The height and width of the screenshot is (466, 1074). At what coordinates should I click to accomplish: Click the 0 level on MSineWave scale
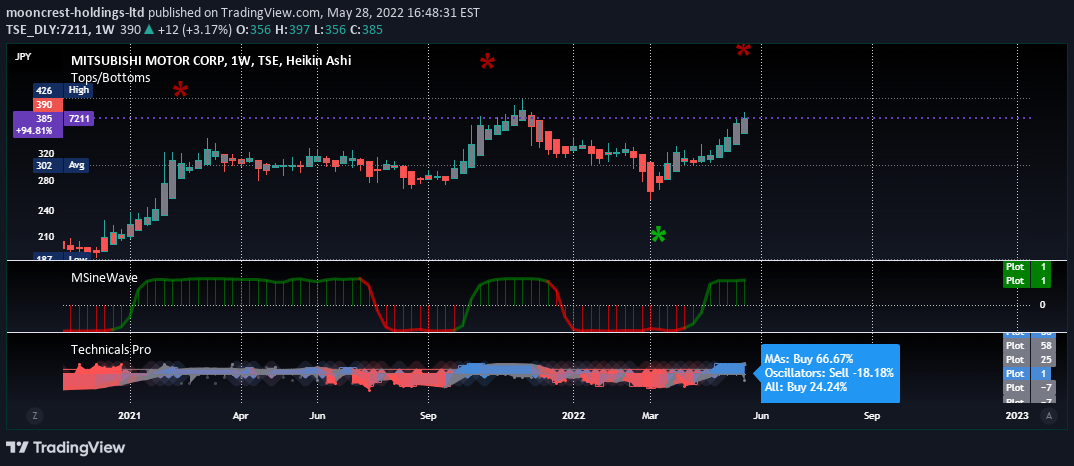pos(1042,304)
